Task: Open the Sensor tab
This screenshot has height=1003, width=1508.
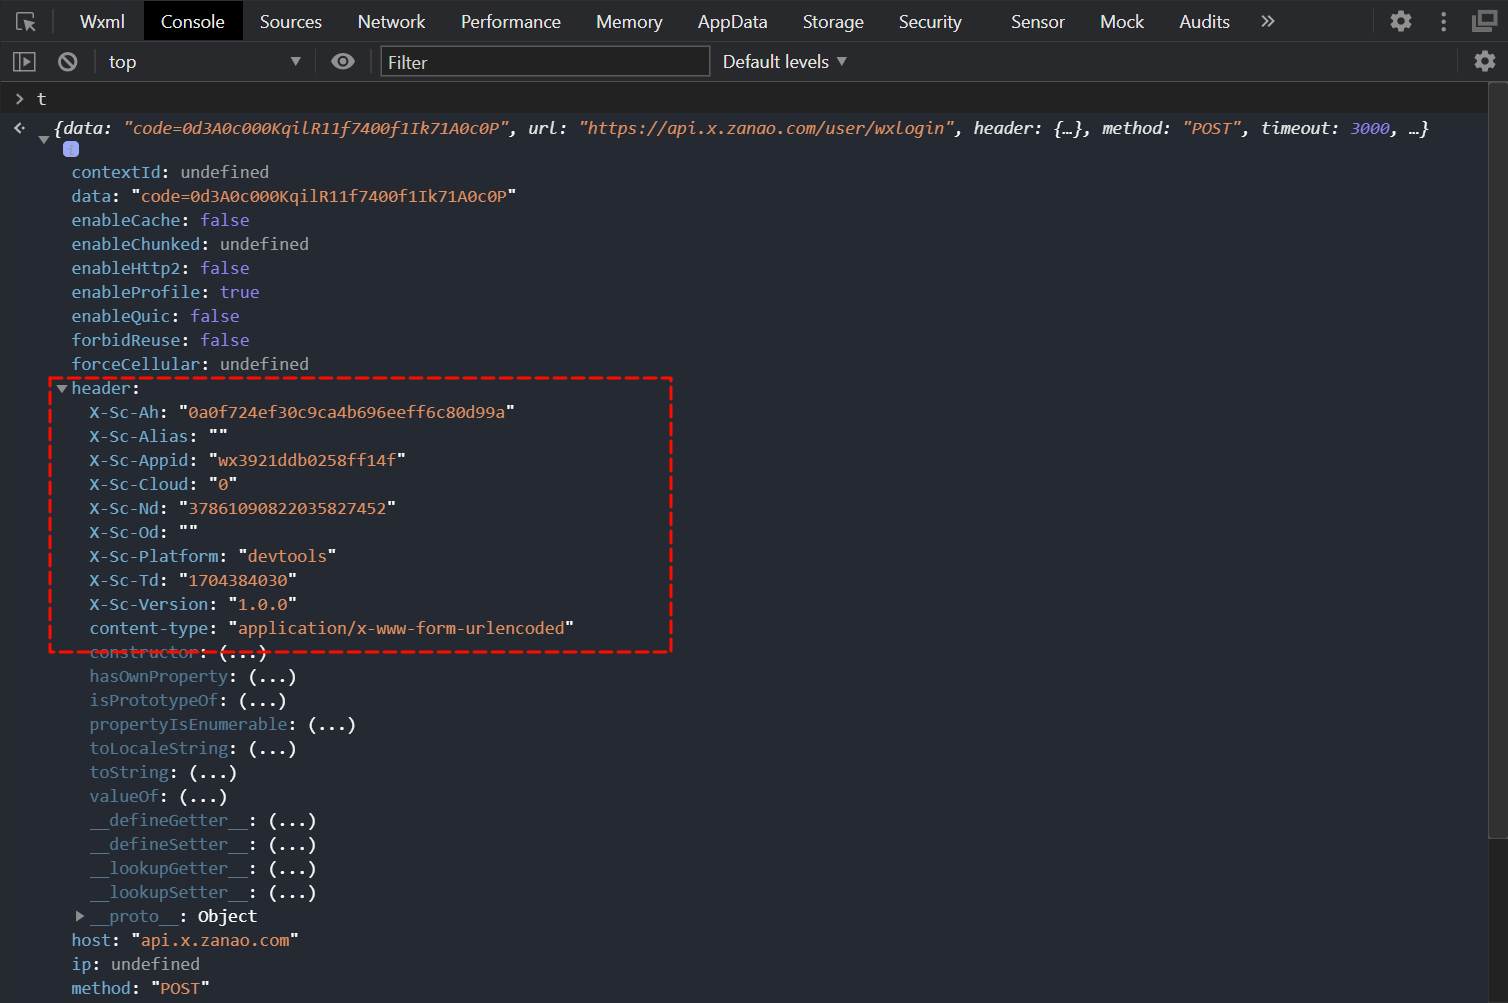Action: (x=1038, y=21)
